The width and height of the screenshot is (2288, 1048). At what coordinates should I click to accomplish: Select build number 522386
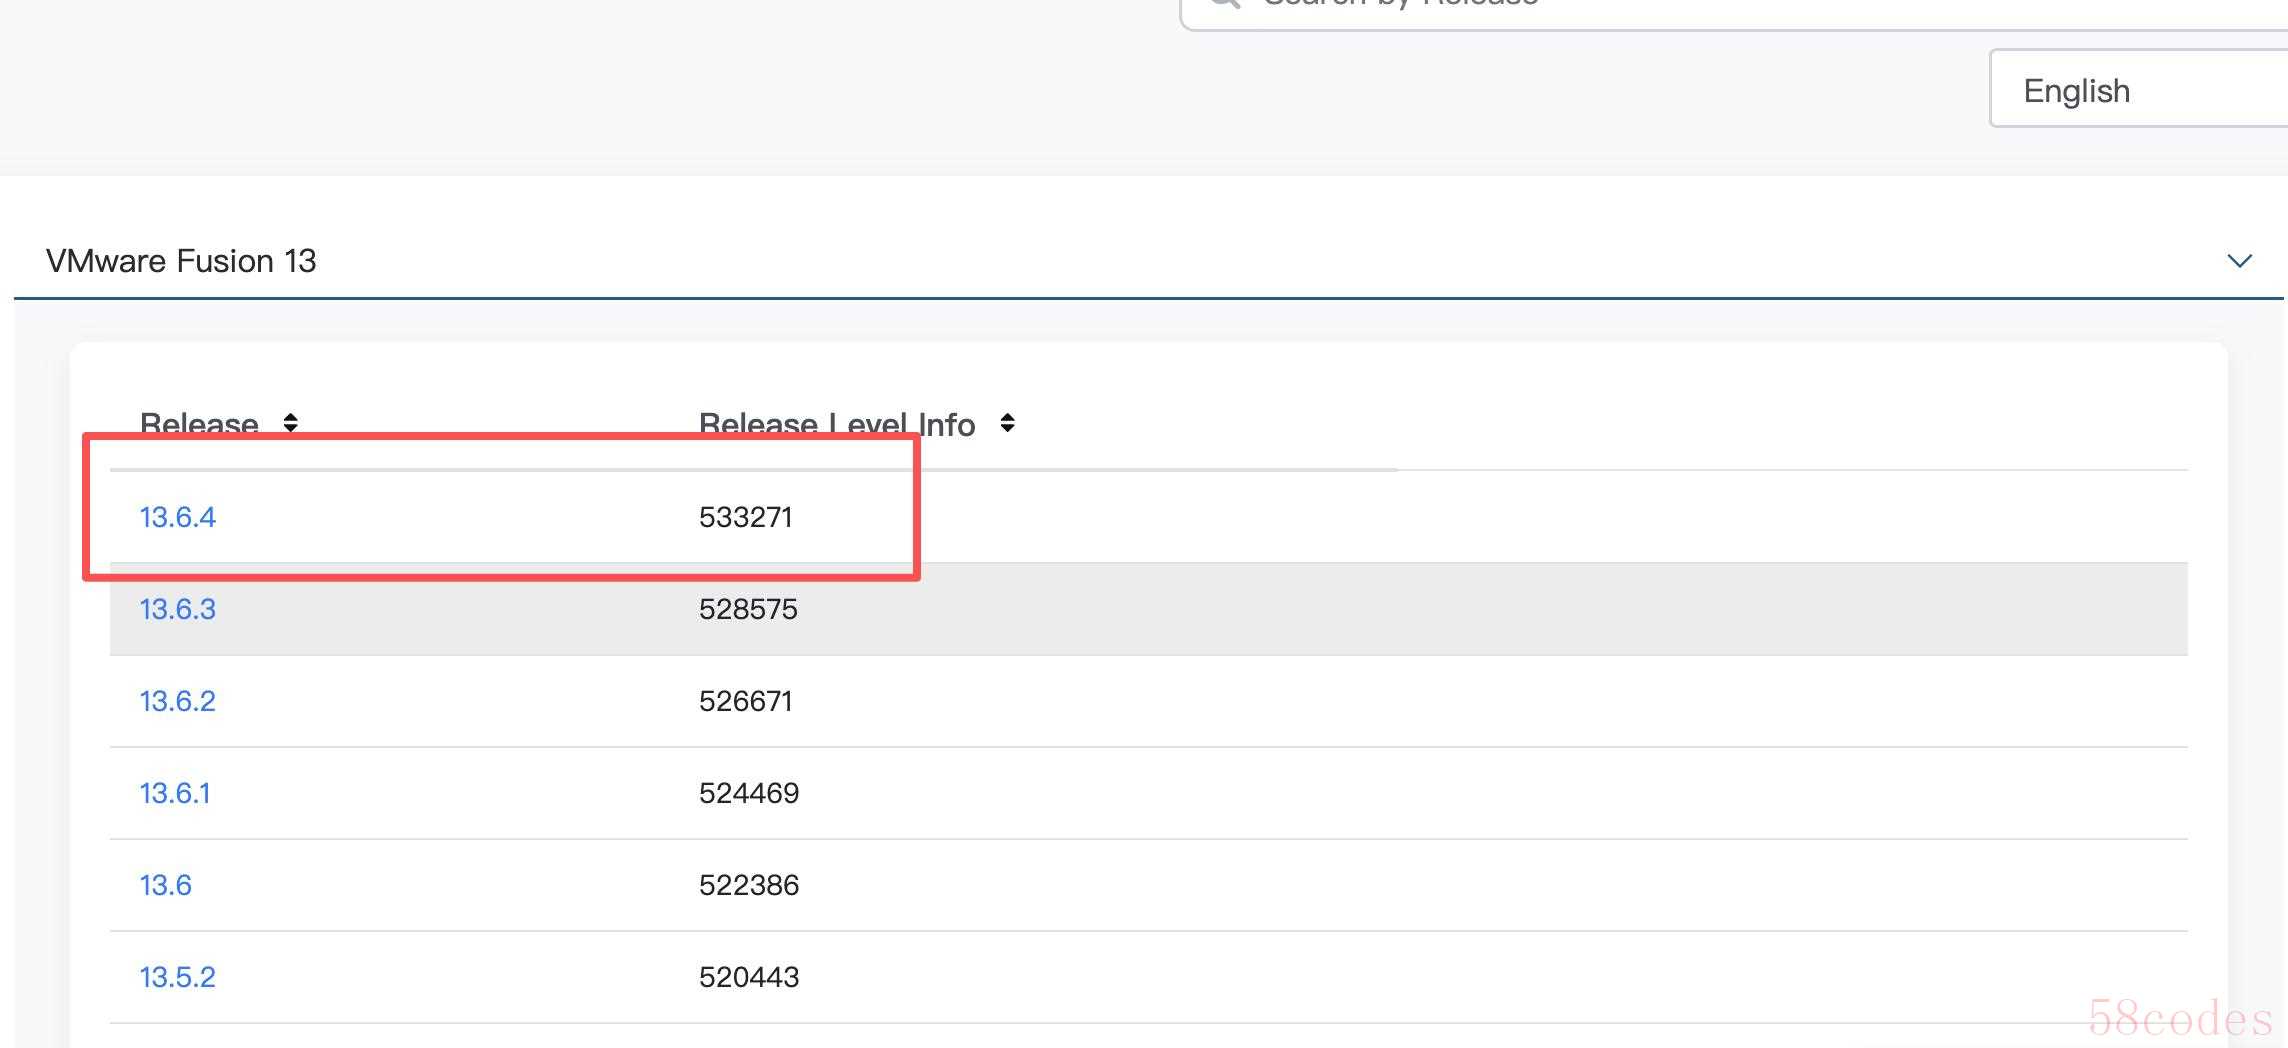click(749, 885)
